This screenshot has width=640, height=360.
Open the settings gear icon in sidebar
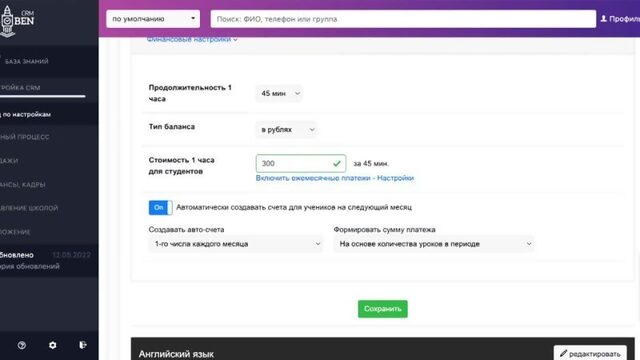coord(53,345)
